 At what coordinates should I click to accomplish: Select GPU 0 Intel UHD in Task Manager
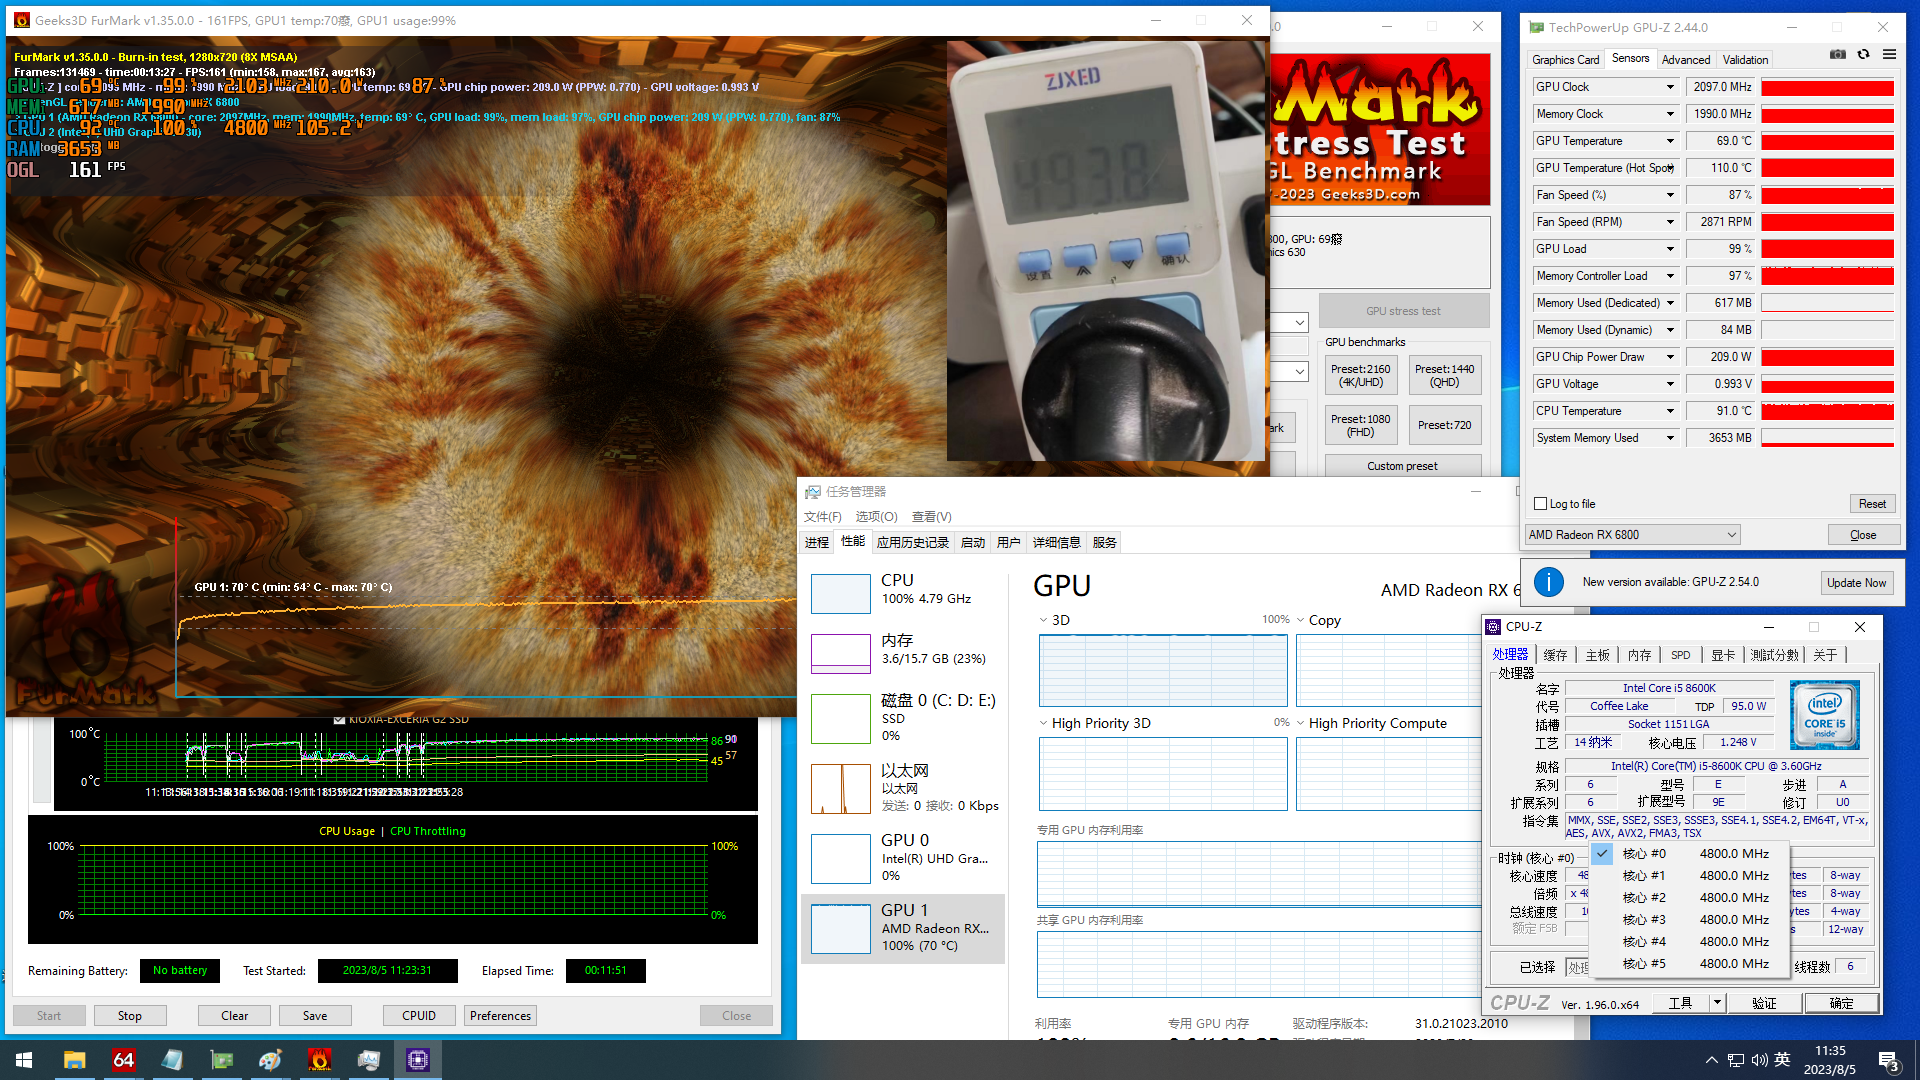(x=903, y=859)
